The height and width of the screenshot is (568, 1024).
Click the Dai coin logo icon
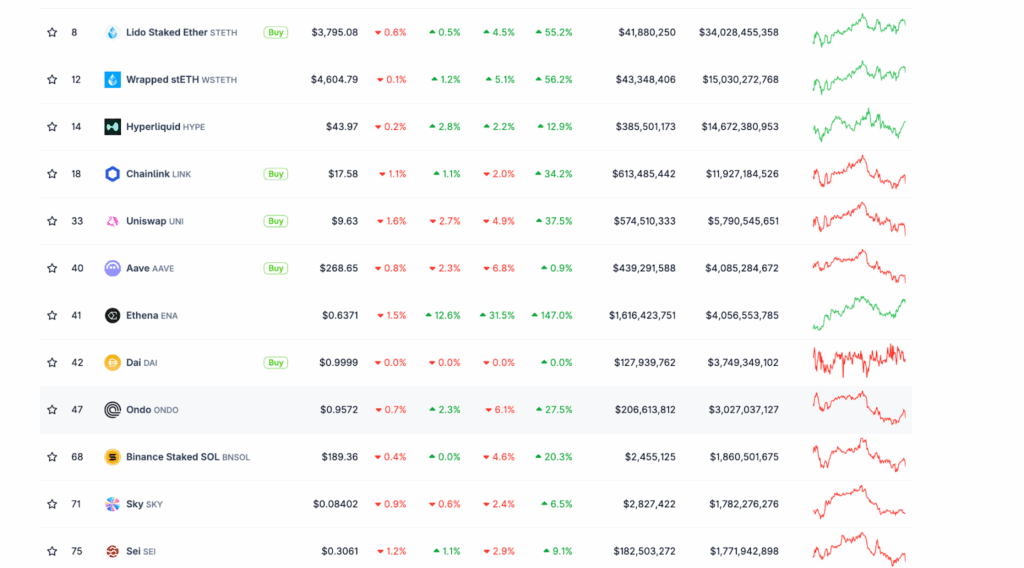[x=112, y=362]
